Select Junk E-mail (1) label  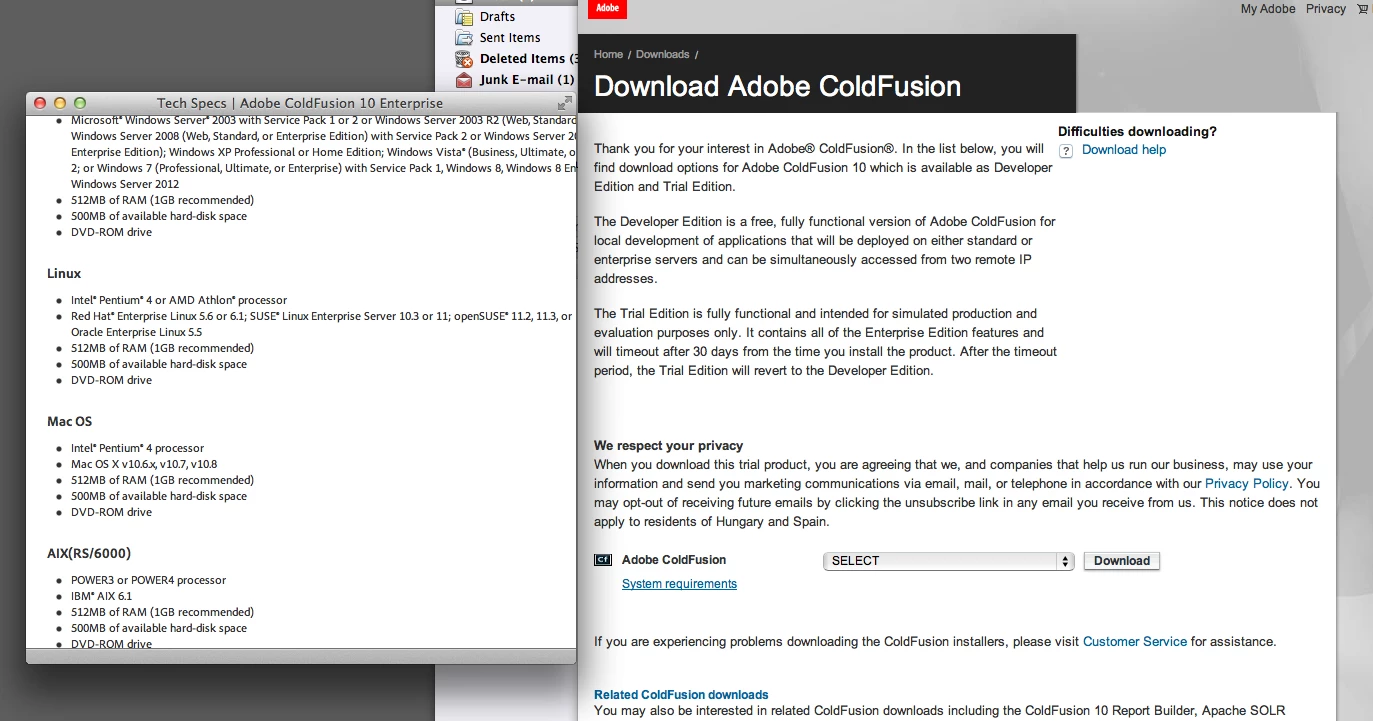527,80
